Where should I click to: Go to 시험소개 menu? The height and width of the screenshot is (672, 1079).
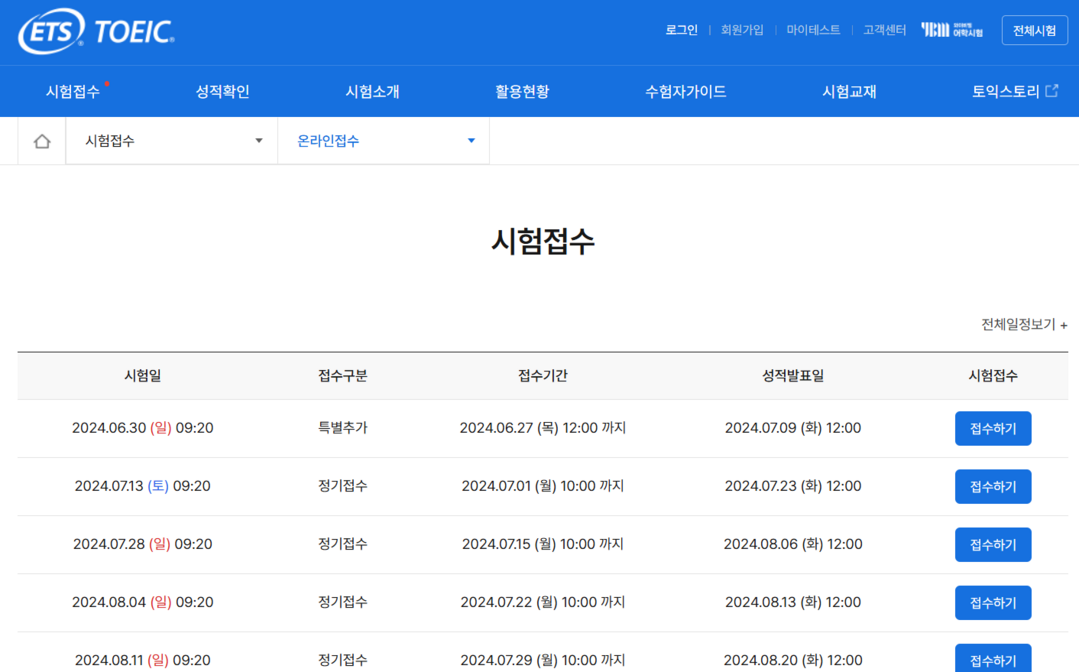tap(372, 91)
